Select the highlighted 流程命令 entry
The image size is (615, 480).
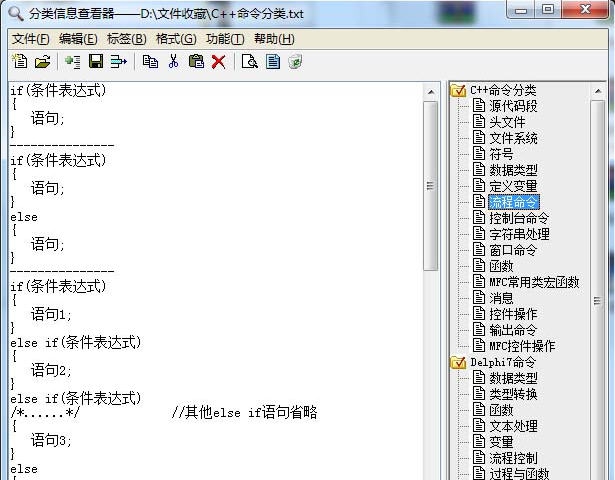pos(513,202)
